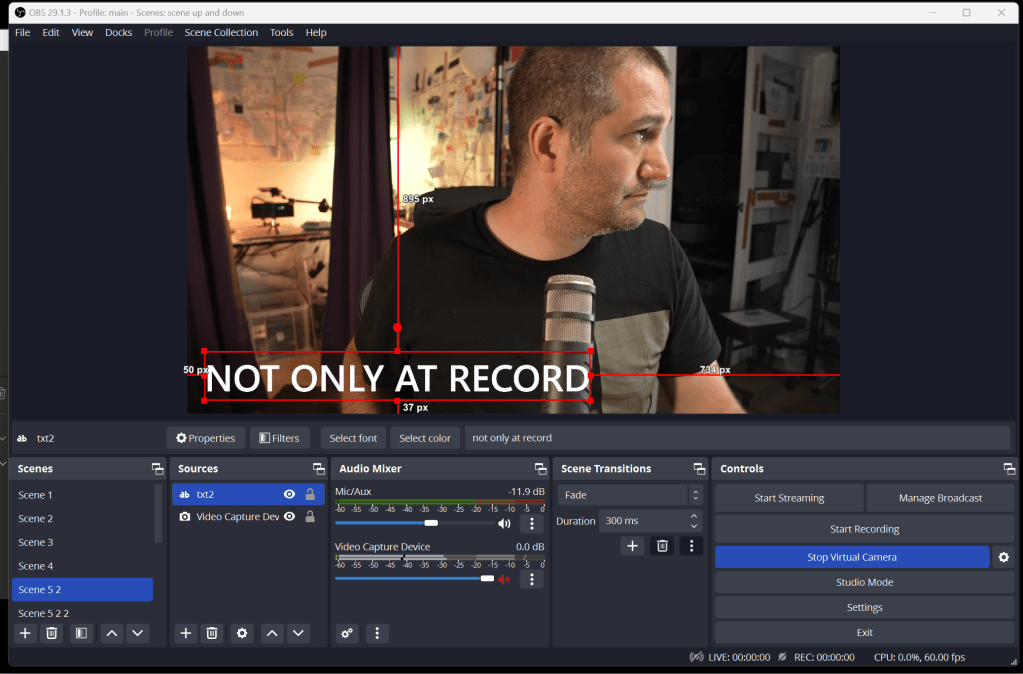Enter Studio Mode
The height and width of the screenshot is (674, 1023).
(864, 582)
